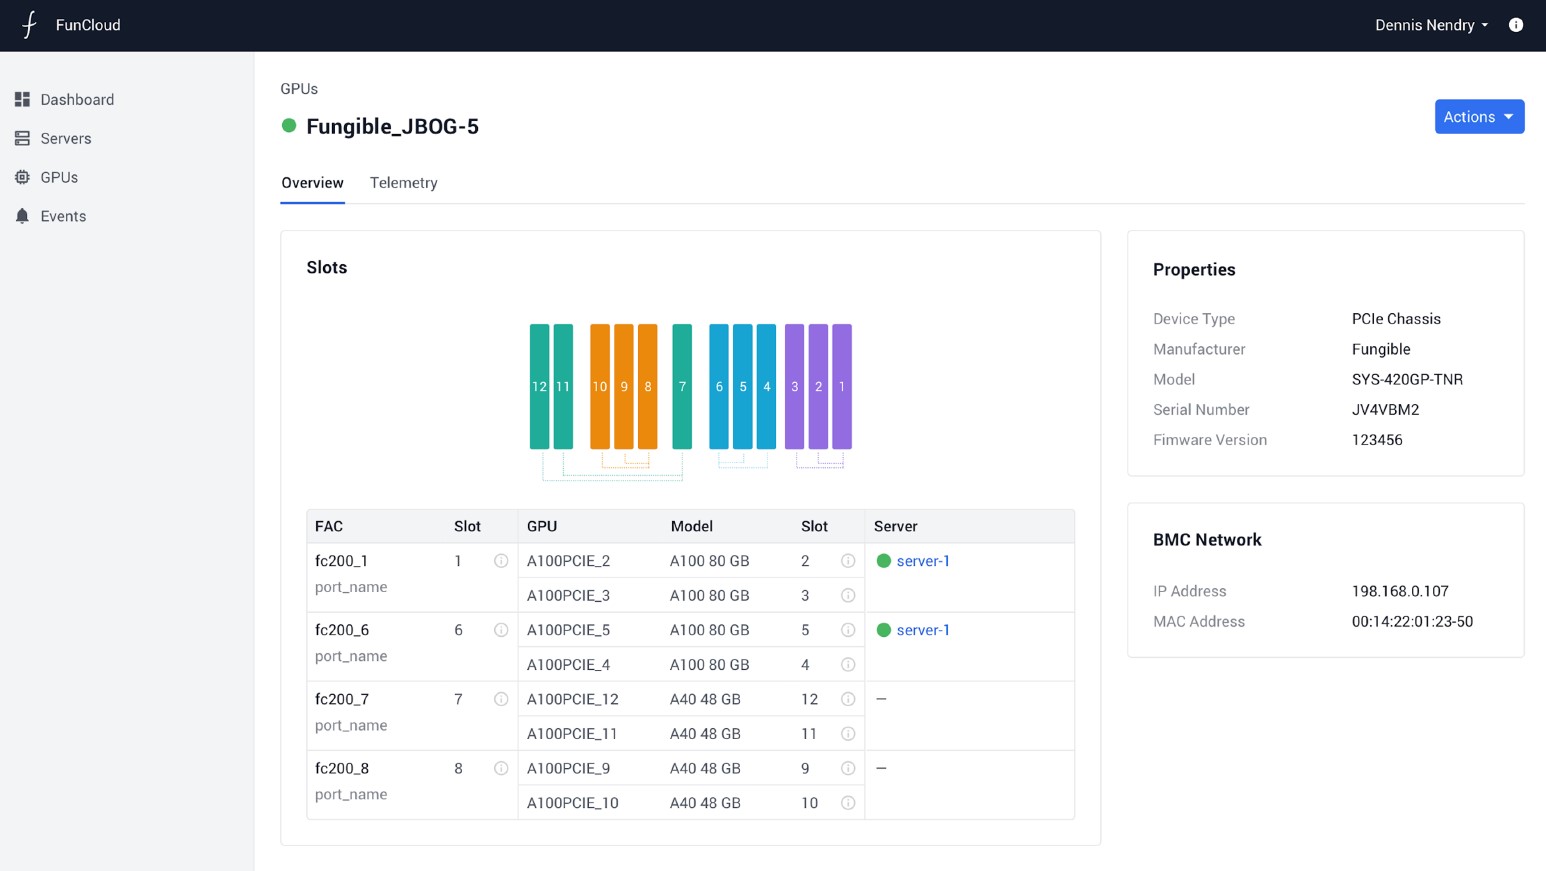Show info for fc200_1 FAC slot
The width and height of the screenshot is (1546, 871).
501,561
